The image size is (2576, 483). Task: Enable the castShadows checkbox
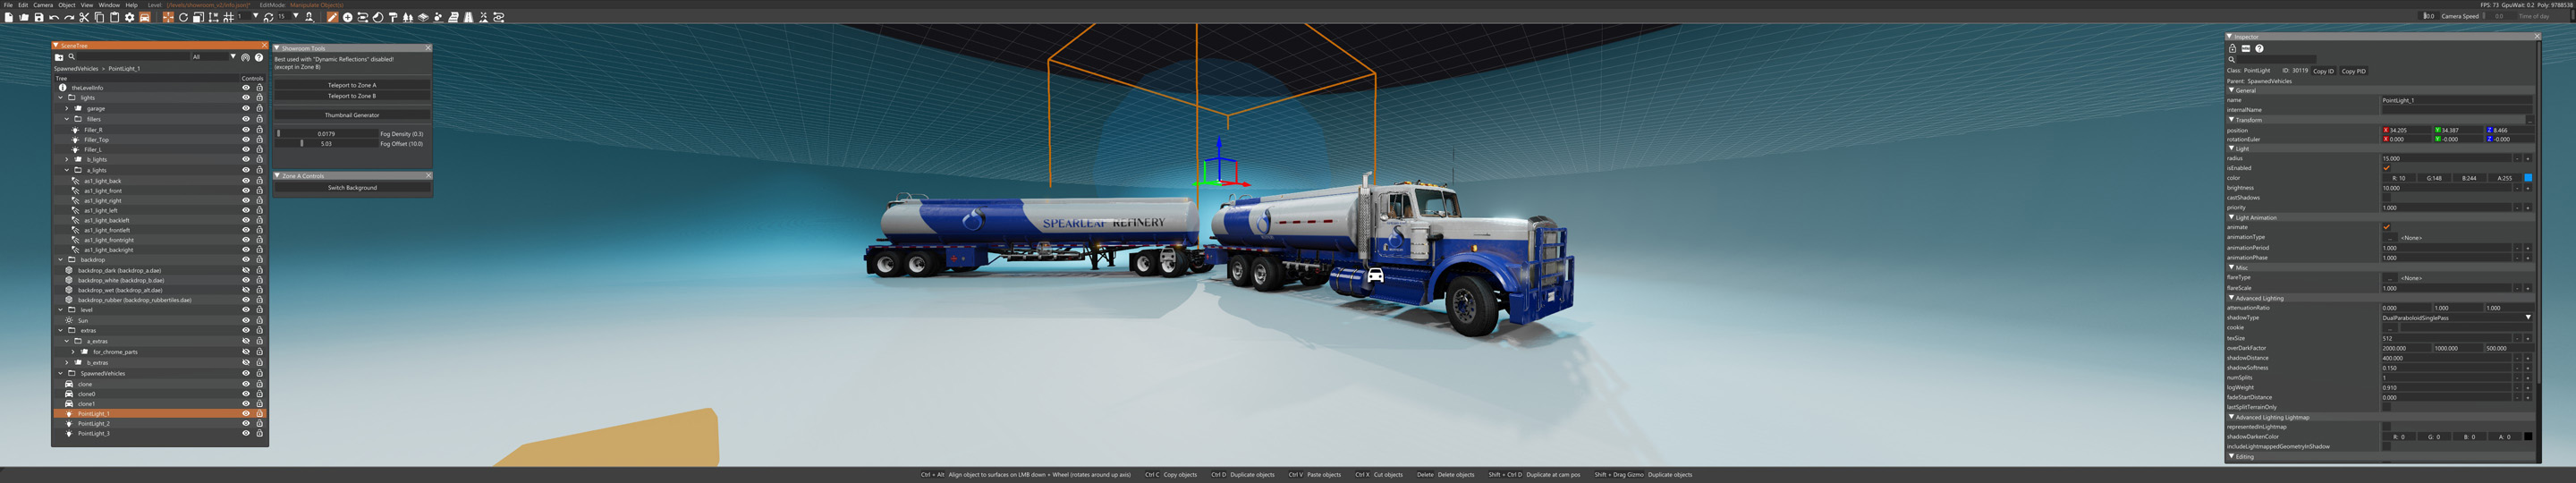click(x=2387, y=198)
